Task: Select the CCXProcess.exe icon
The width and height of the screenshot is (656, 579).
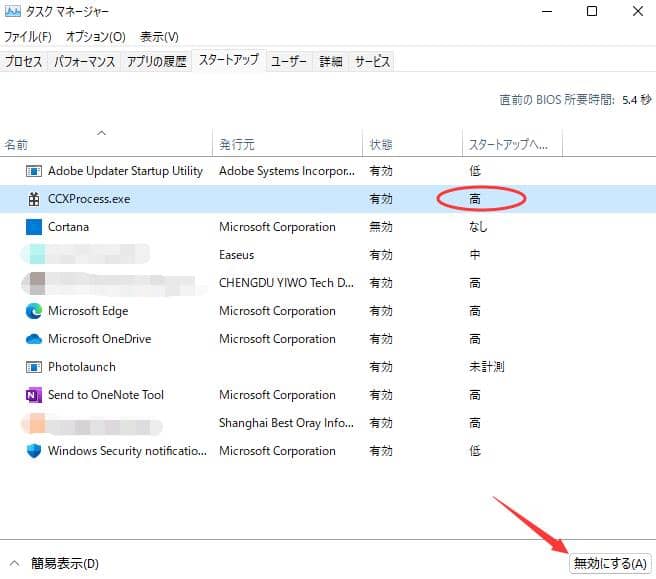Action: pos(33,199)
